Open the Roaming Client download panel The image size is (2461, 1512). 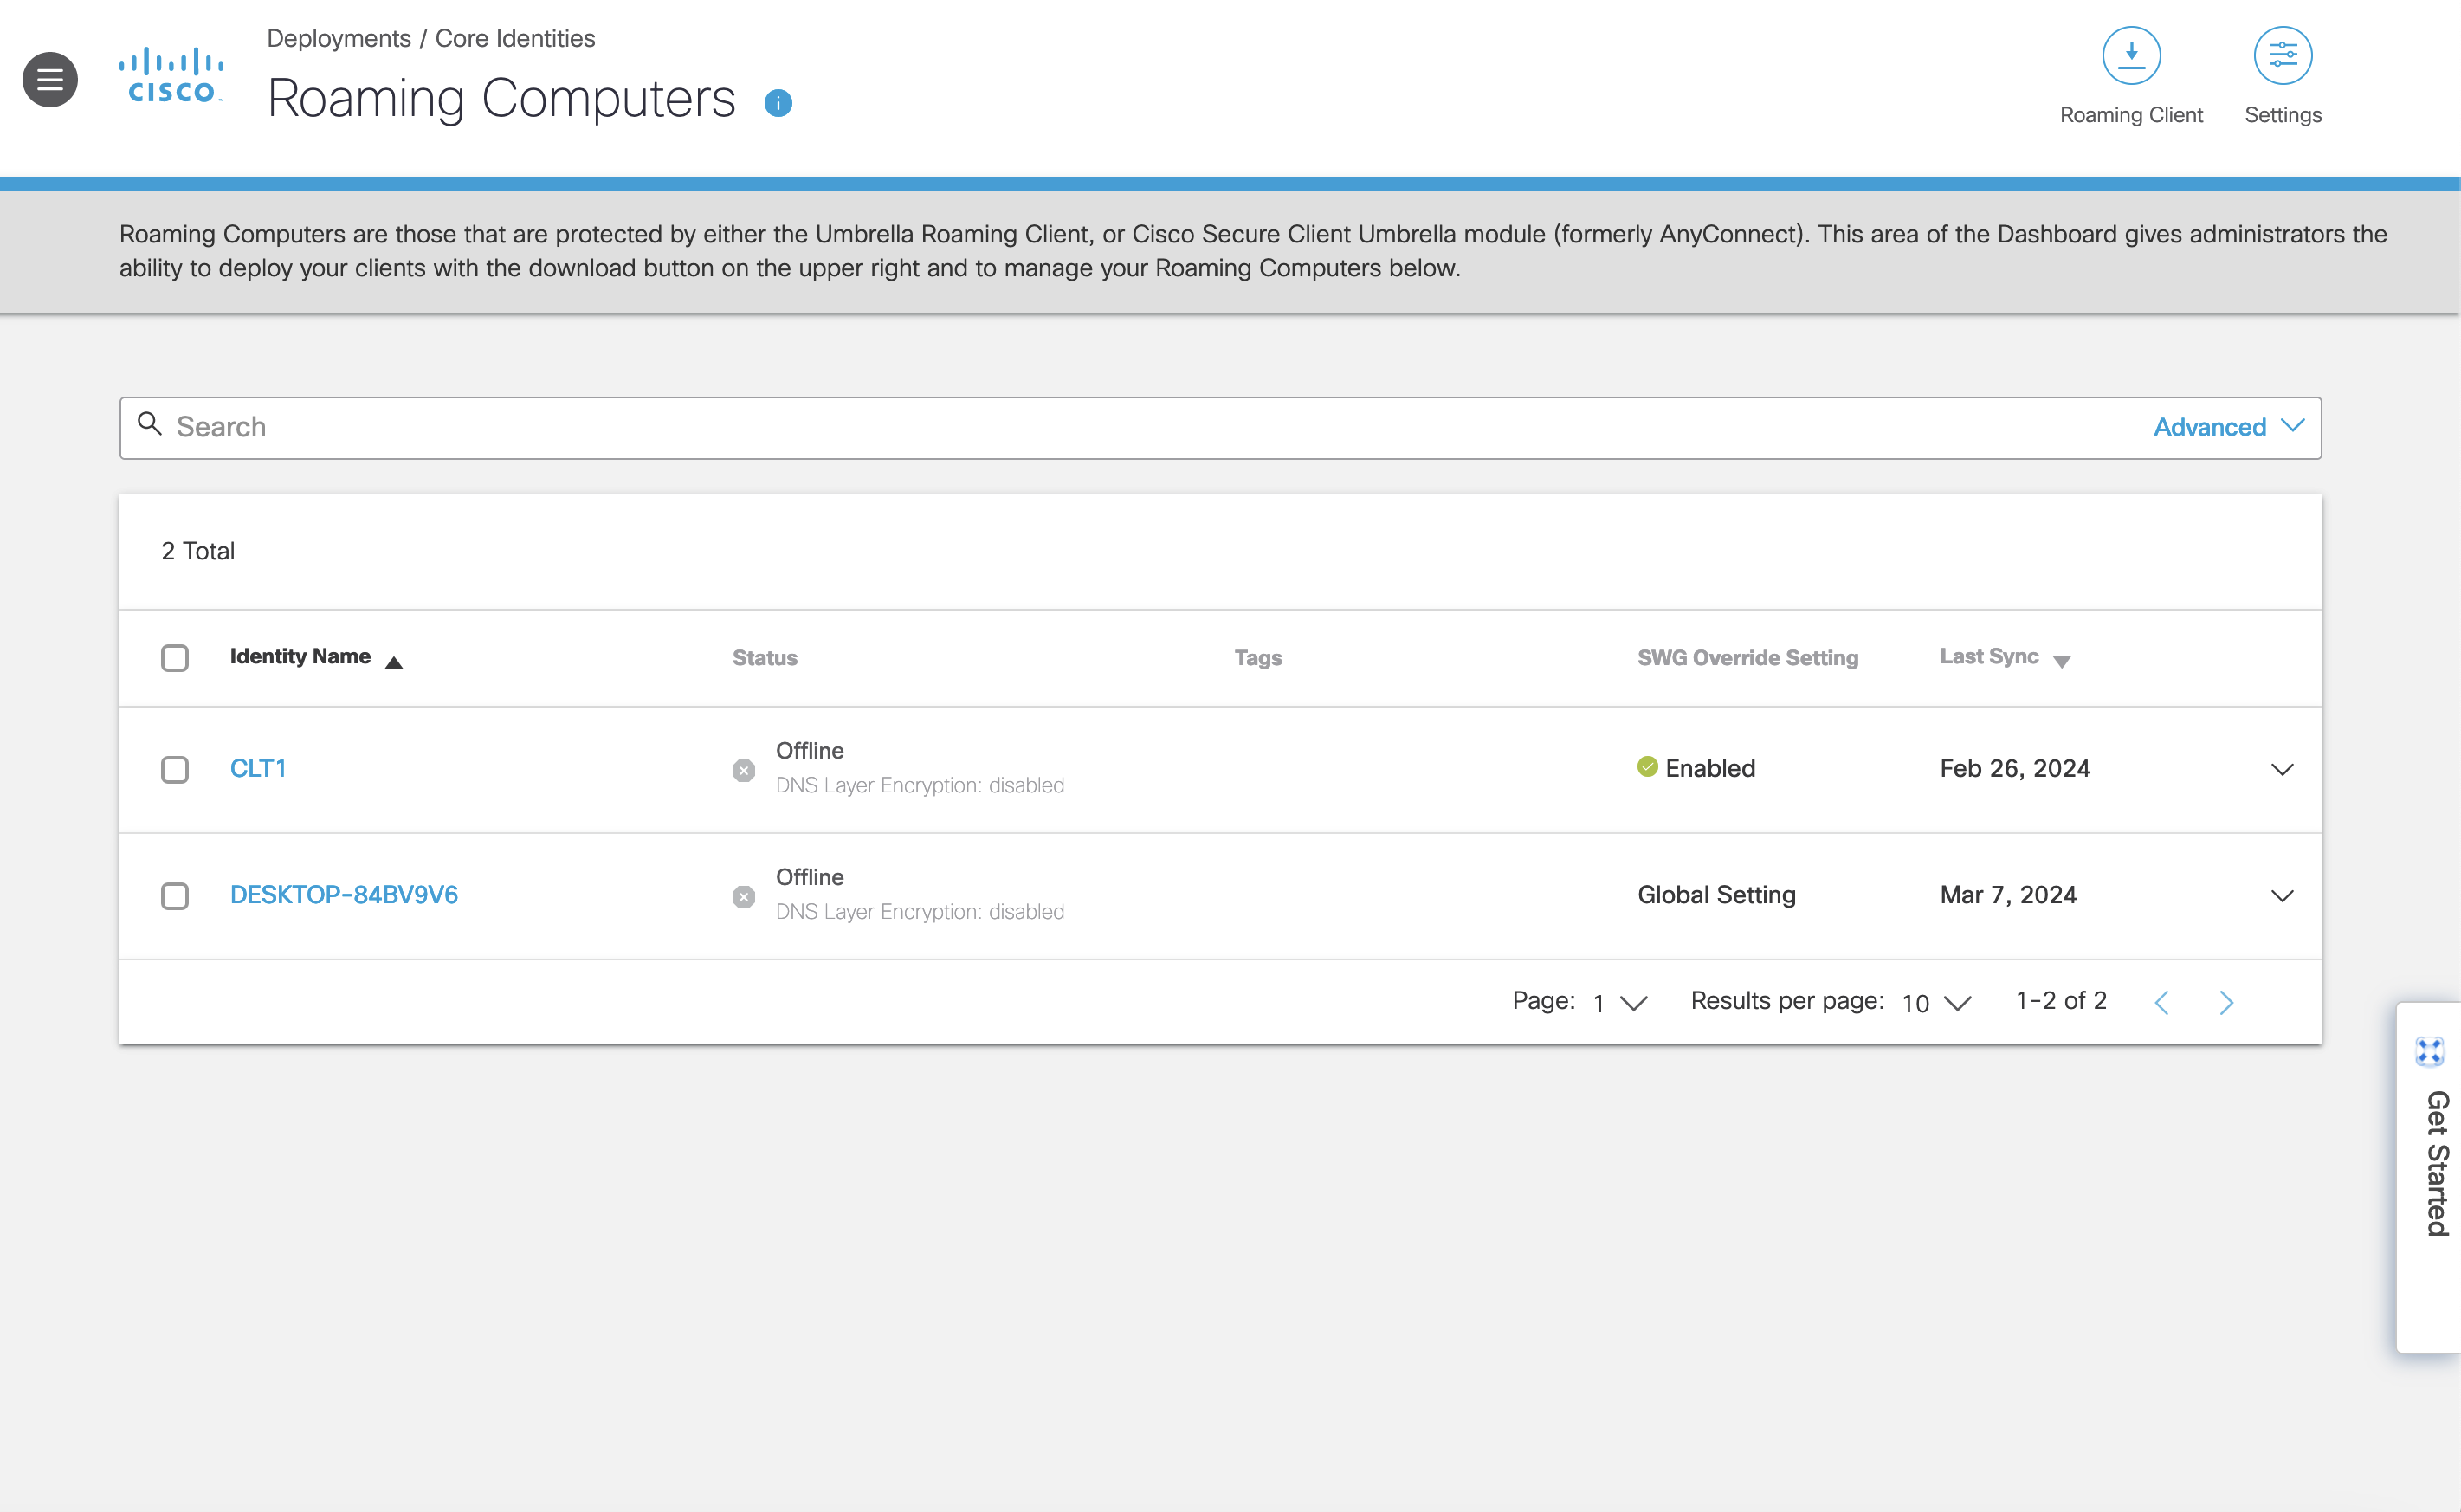click(x=2131, y=57)
